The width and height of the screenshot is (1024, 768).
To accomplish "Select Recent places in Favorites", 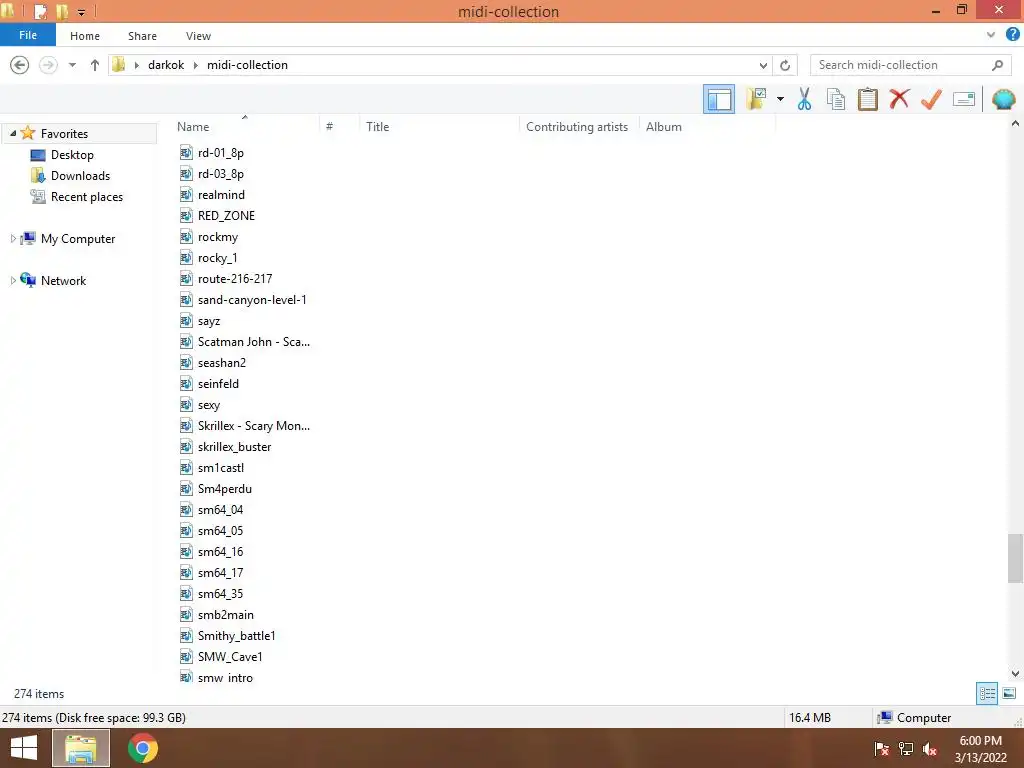I will [86, 197].
